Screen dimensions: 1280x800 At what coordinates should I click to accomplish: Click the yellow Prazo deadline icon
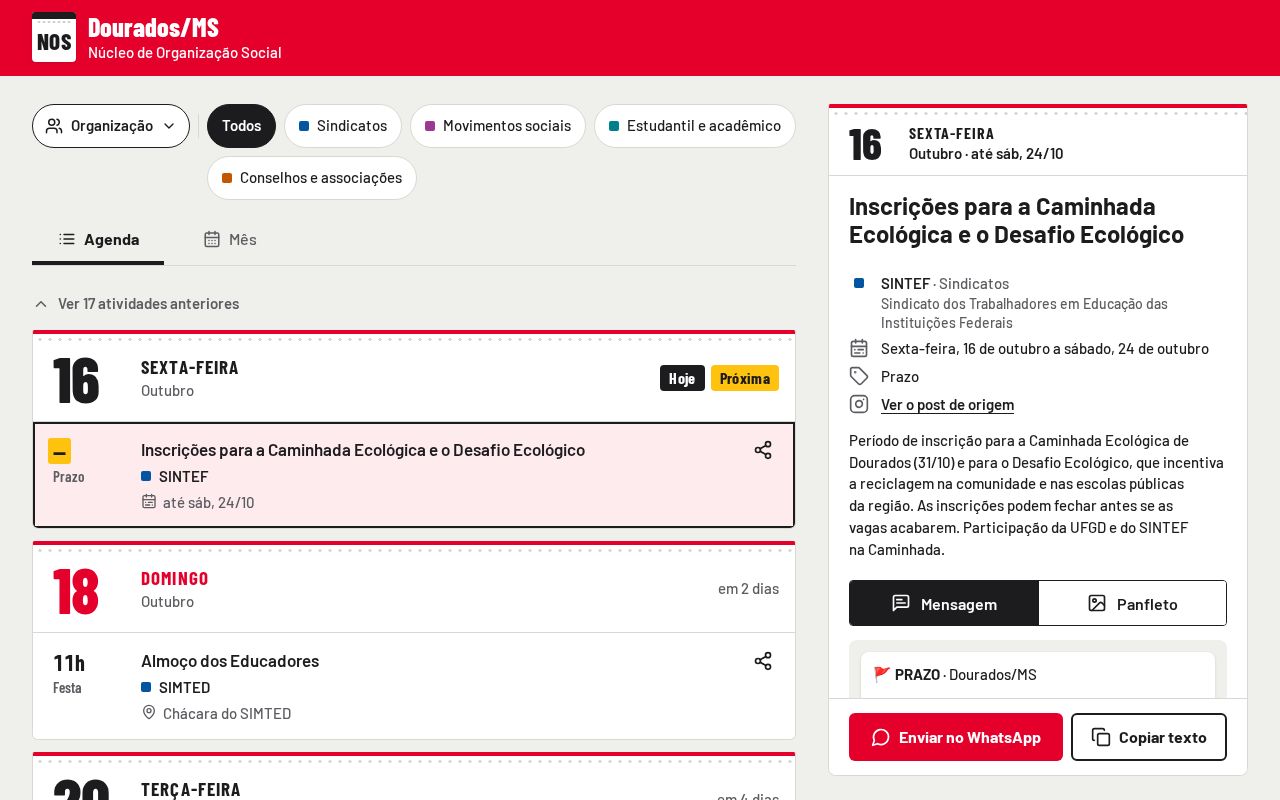59,451
